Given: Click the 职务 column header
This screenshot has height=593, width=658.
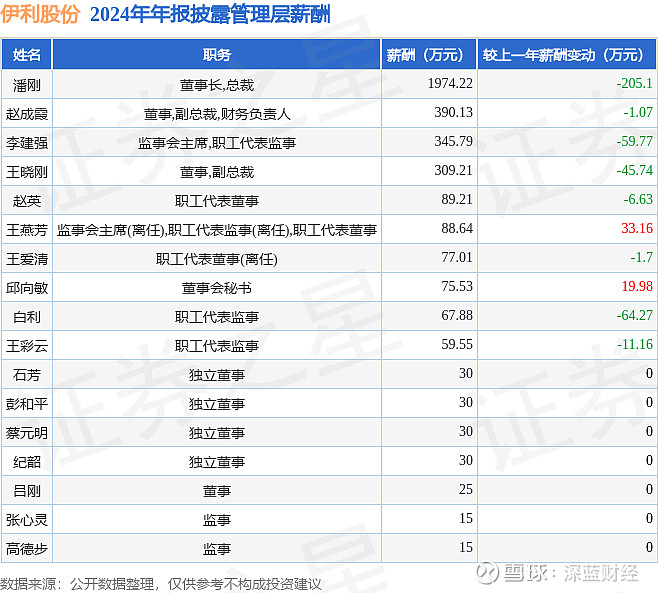Looking at the screenshot, I should [x=217, y=55].
